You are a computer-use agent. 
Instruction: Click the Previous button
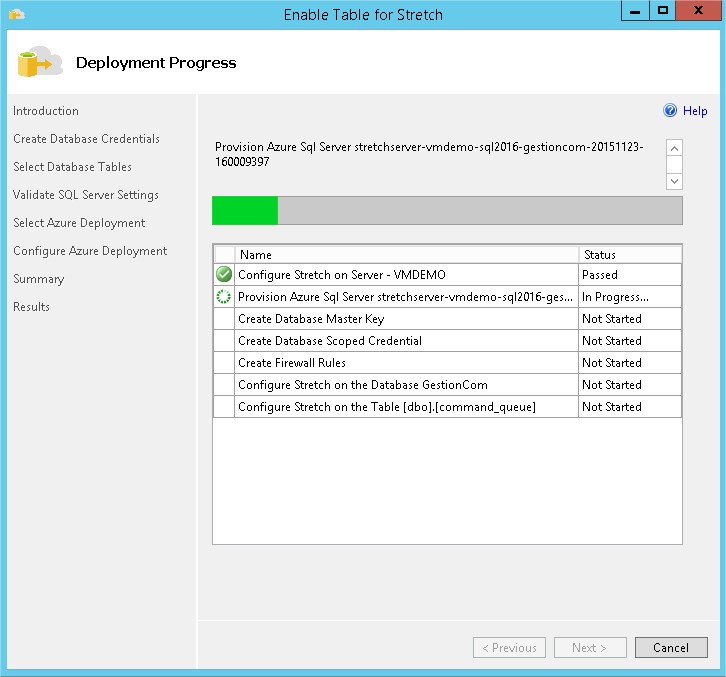509,647
